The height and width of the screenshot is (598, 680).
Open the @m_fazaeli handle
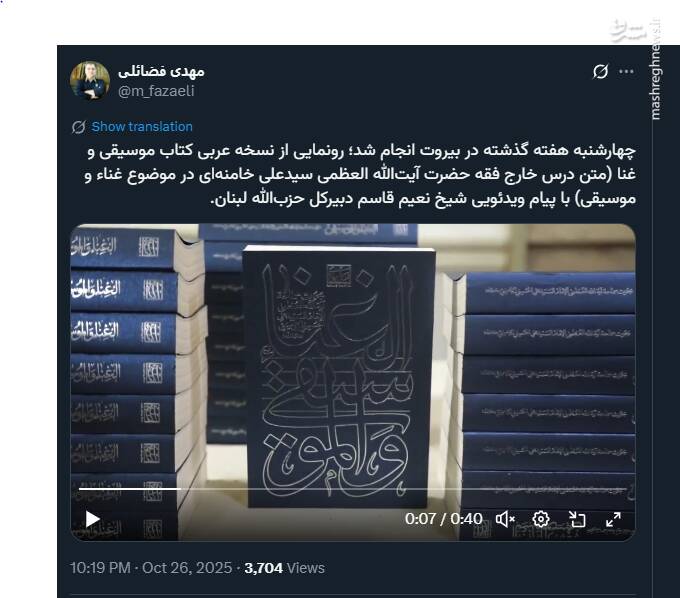(x=156, y=91)
